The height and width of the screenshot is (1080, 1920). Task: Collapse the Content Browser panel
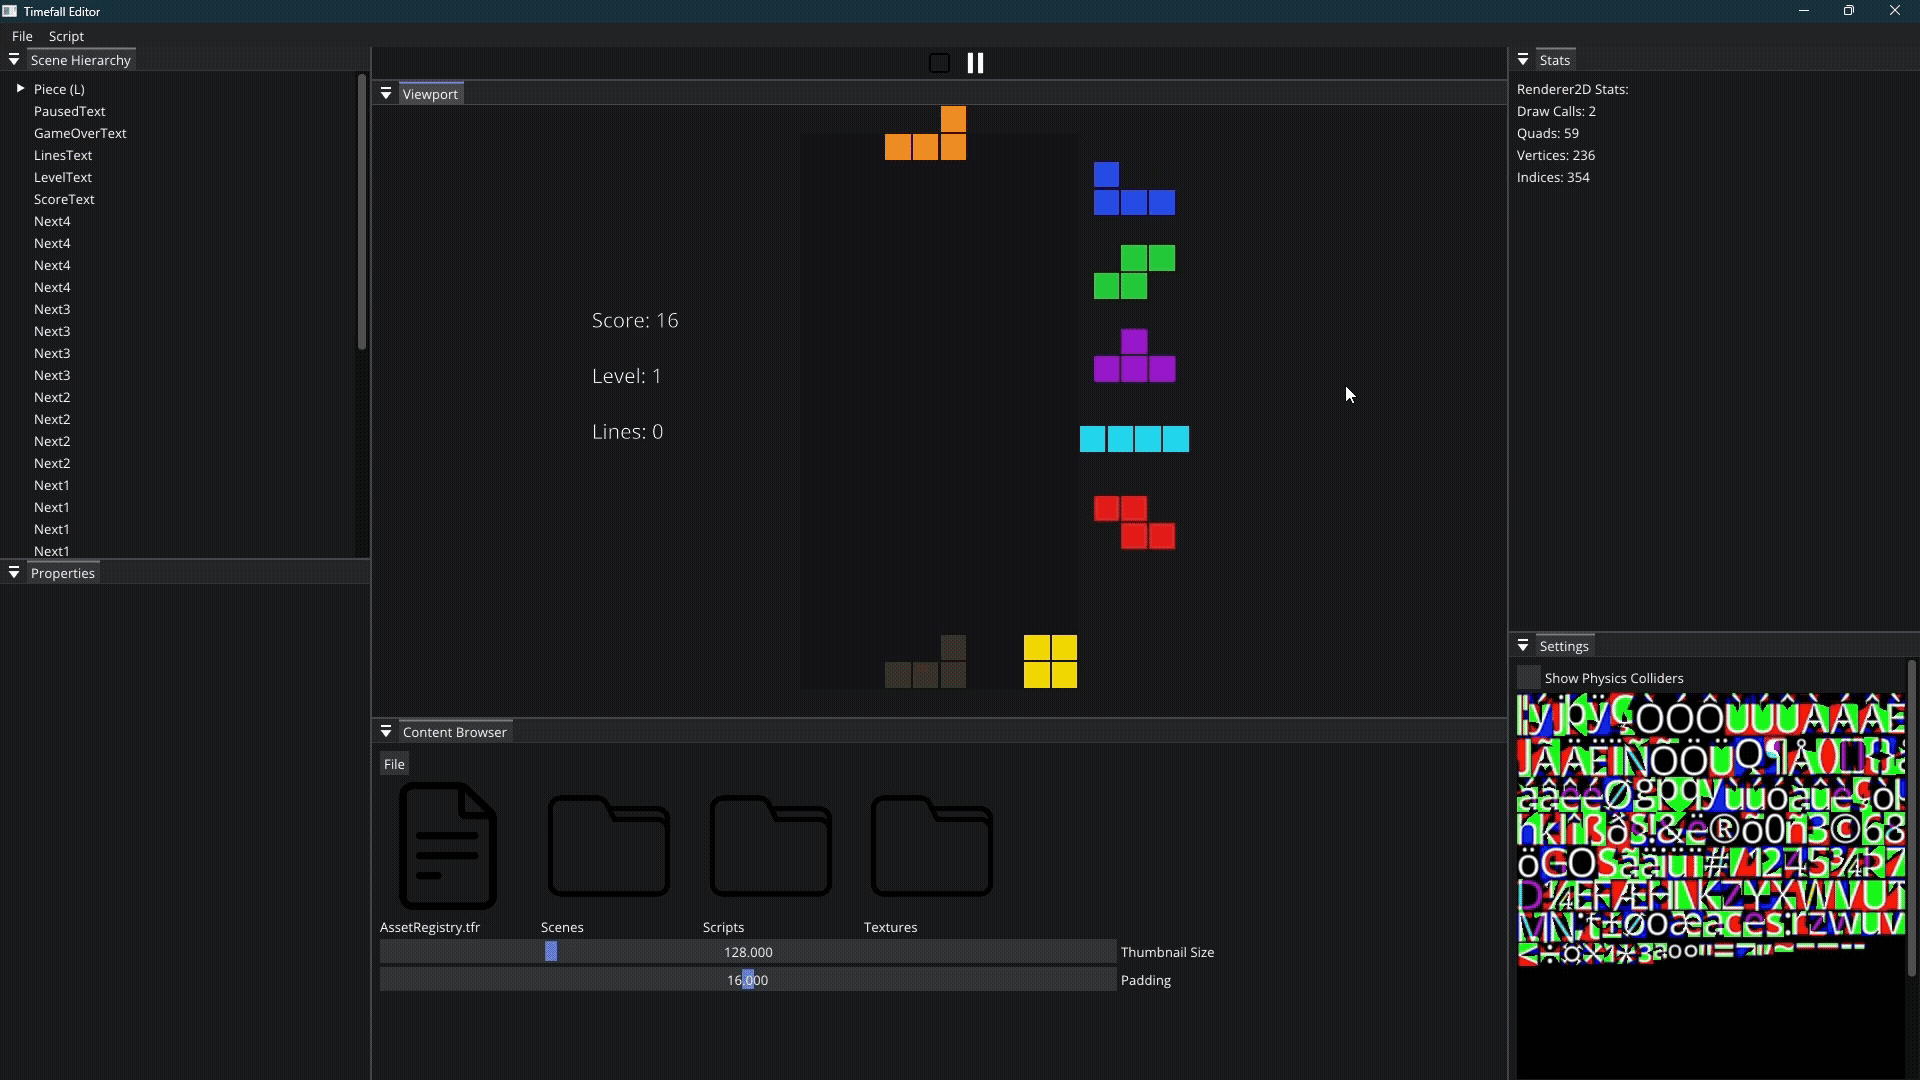point(386,732)
